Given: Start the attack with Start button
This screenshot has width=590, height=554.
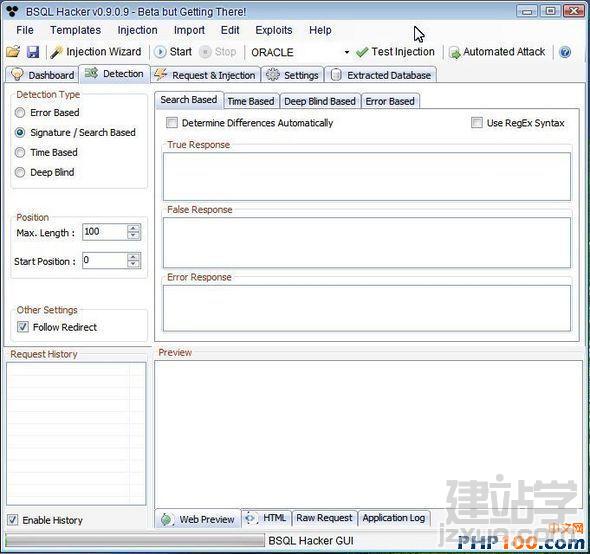Looking at the screenshot, I should tap(173, 52).
